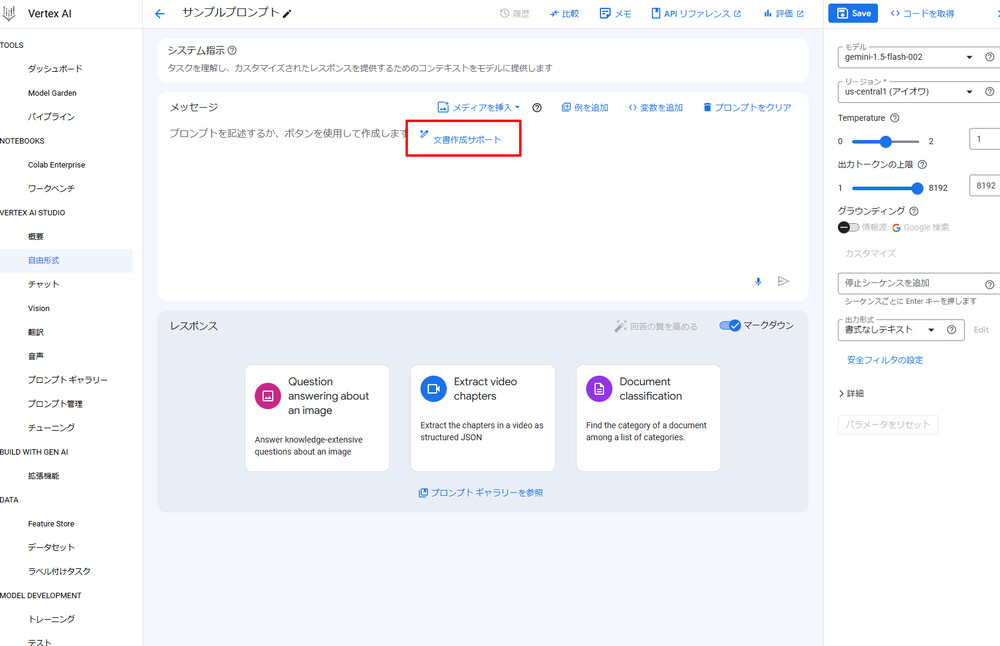Click the microphone icon in message box
1000x646 pixels.
click(x=758, y=282)
